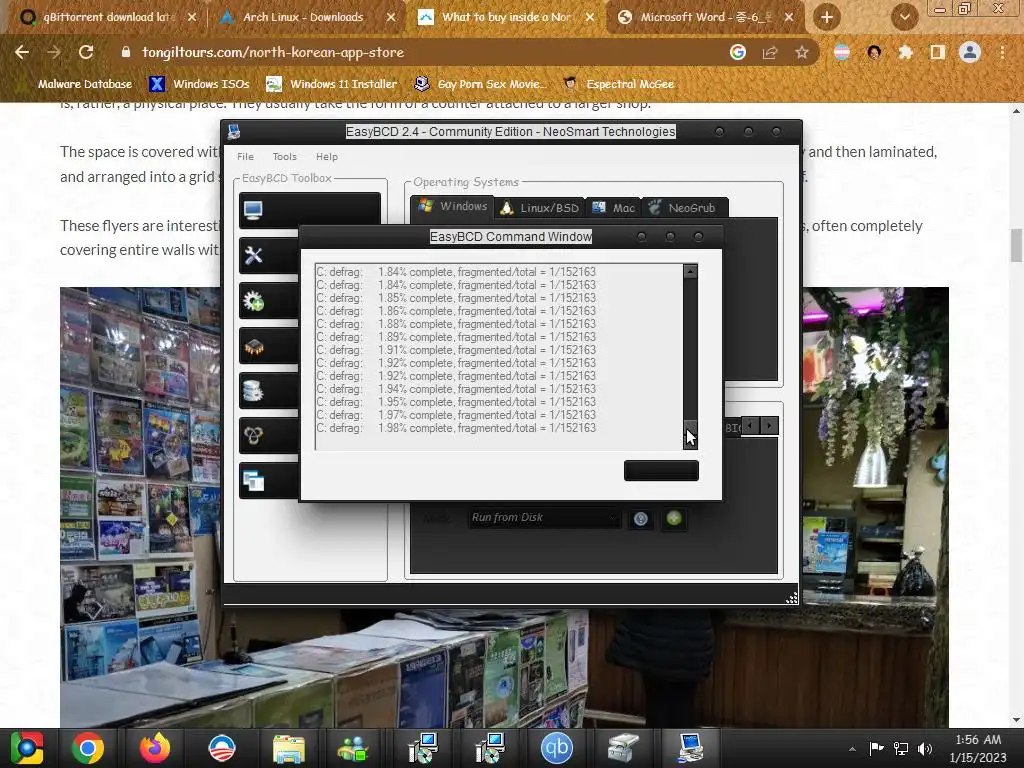Open the Help menu in EasyBCD
Viewport: 1024px width, 768px height.
(327, 157)
